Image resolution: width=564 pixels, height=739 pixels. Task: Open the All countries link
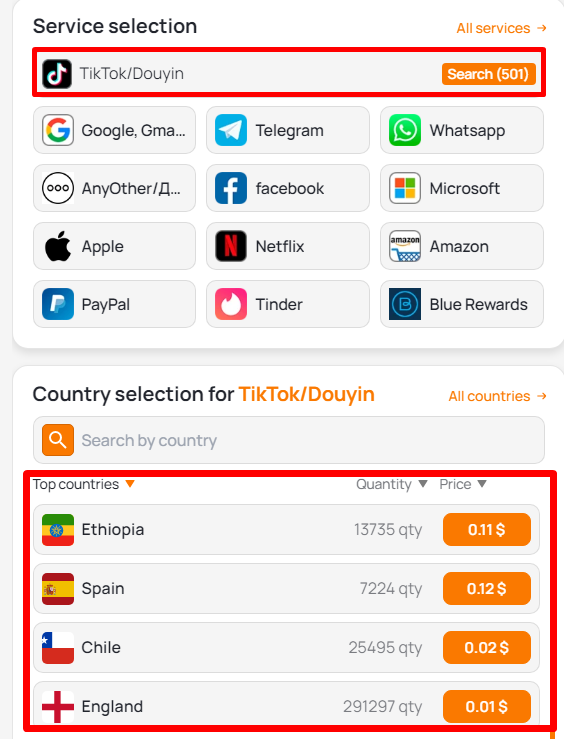tap(498, 396)
